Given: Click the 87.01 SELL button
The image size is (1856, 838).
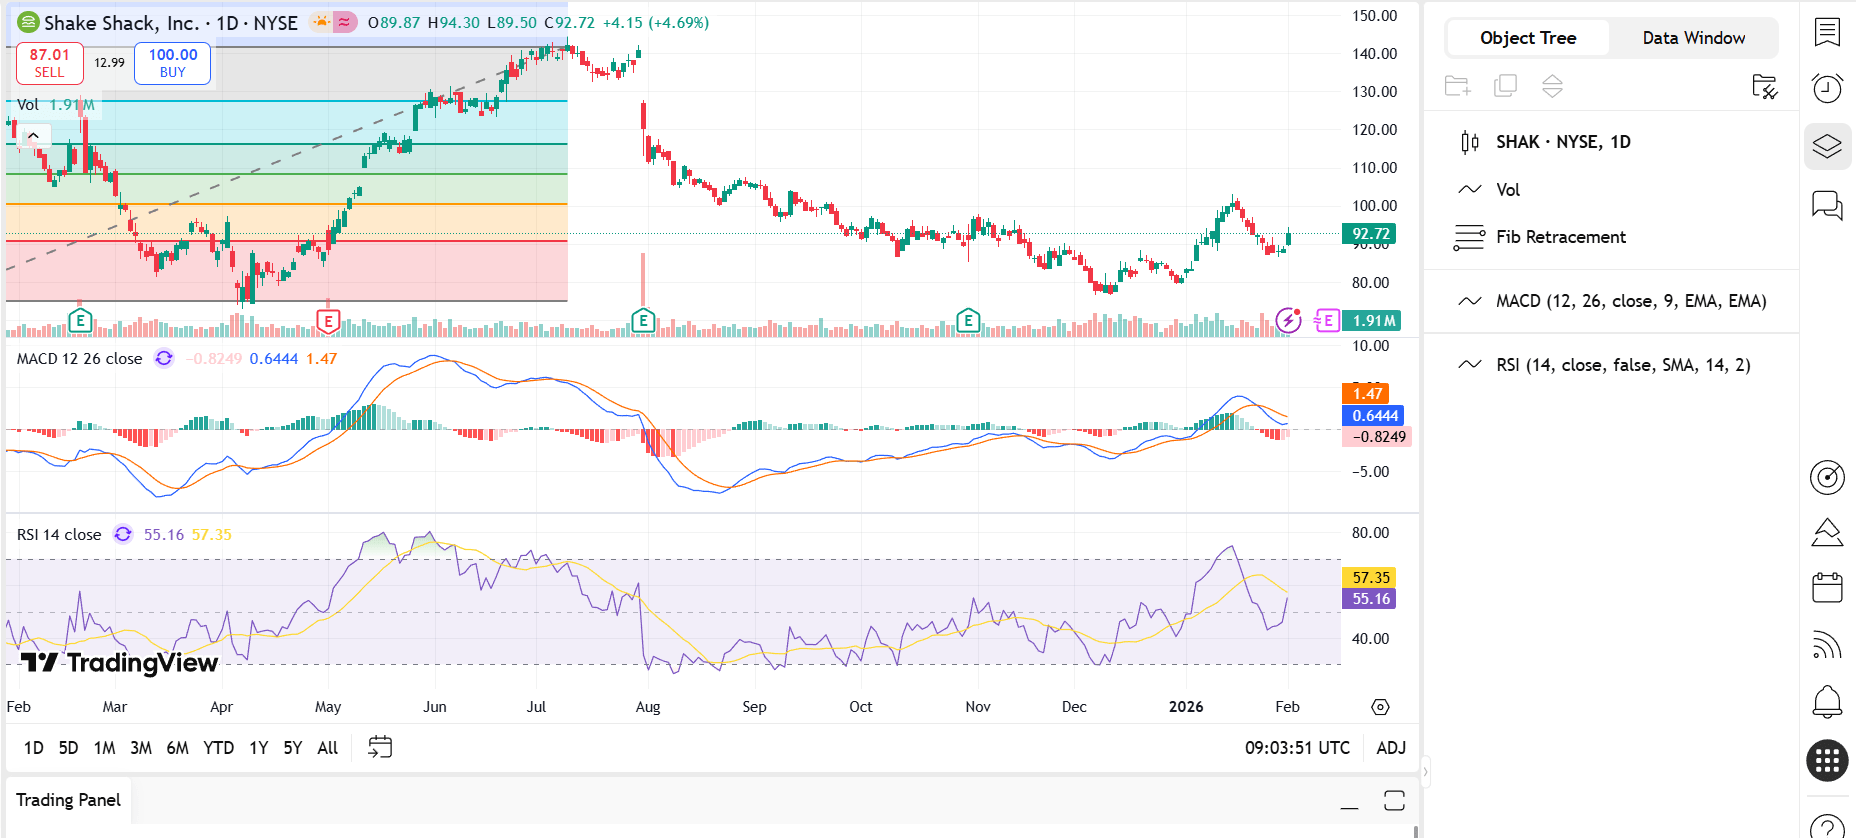Looking at the screenshot, I should coord(49,63).
